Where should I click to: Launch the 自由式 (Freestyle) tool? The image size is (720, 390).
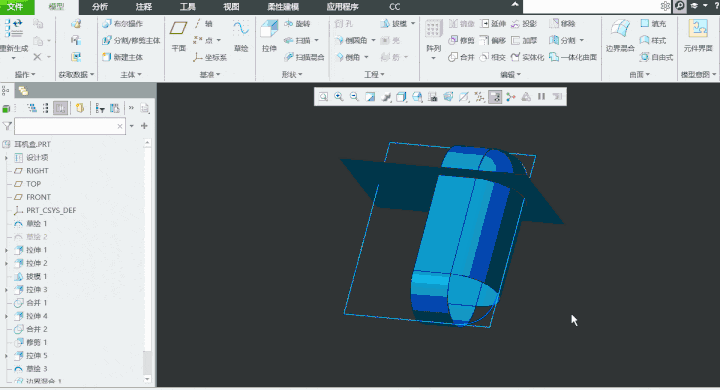tap(657, 57)
